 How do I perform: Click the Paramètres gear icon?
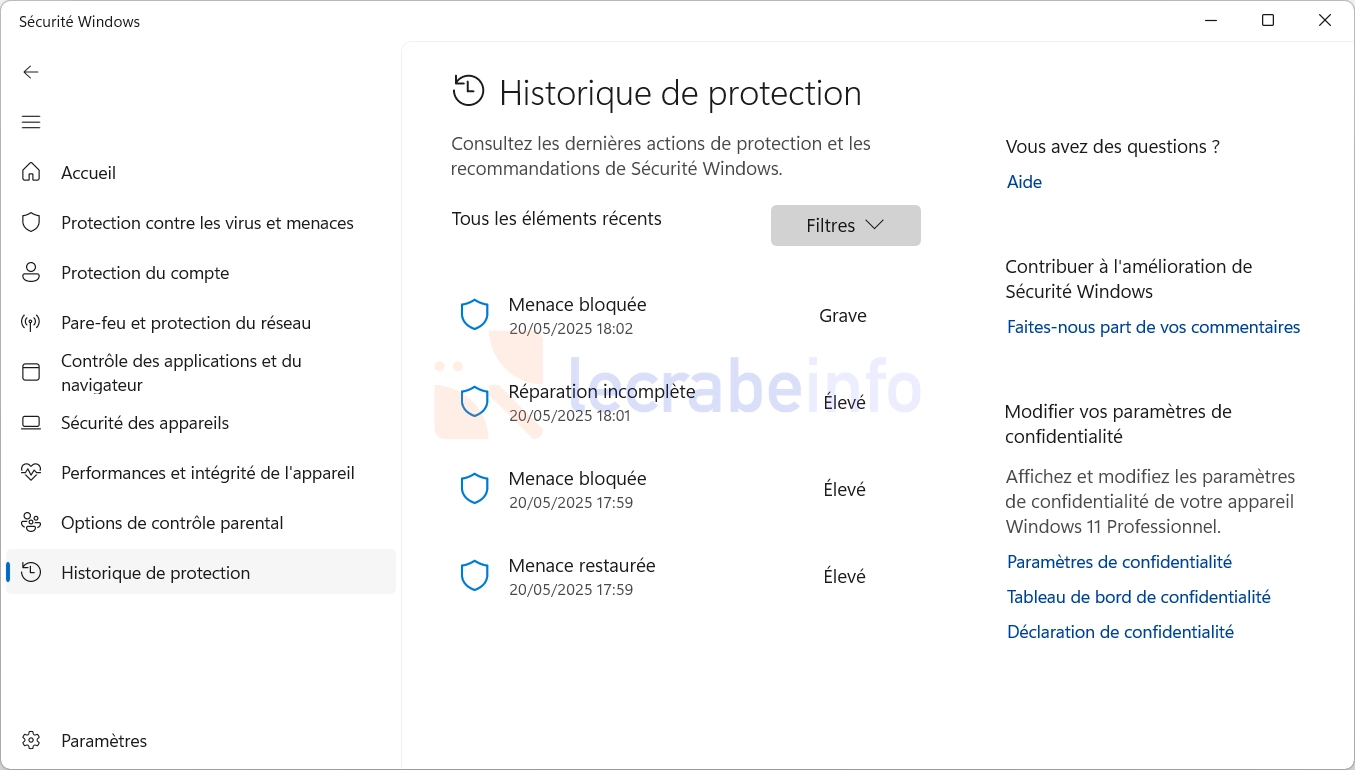click(x=31, y=740)
